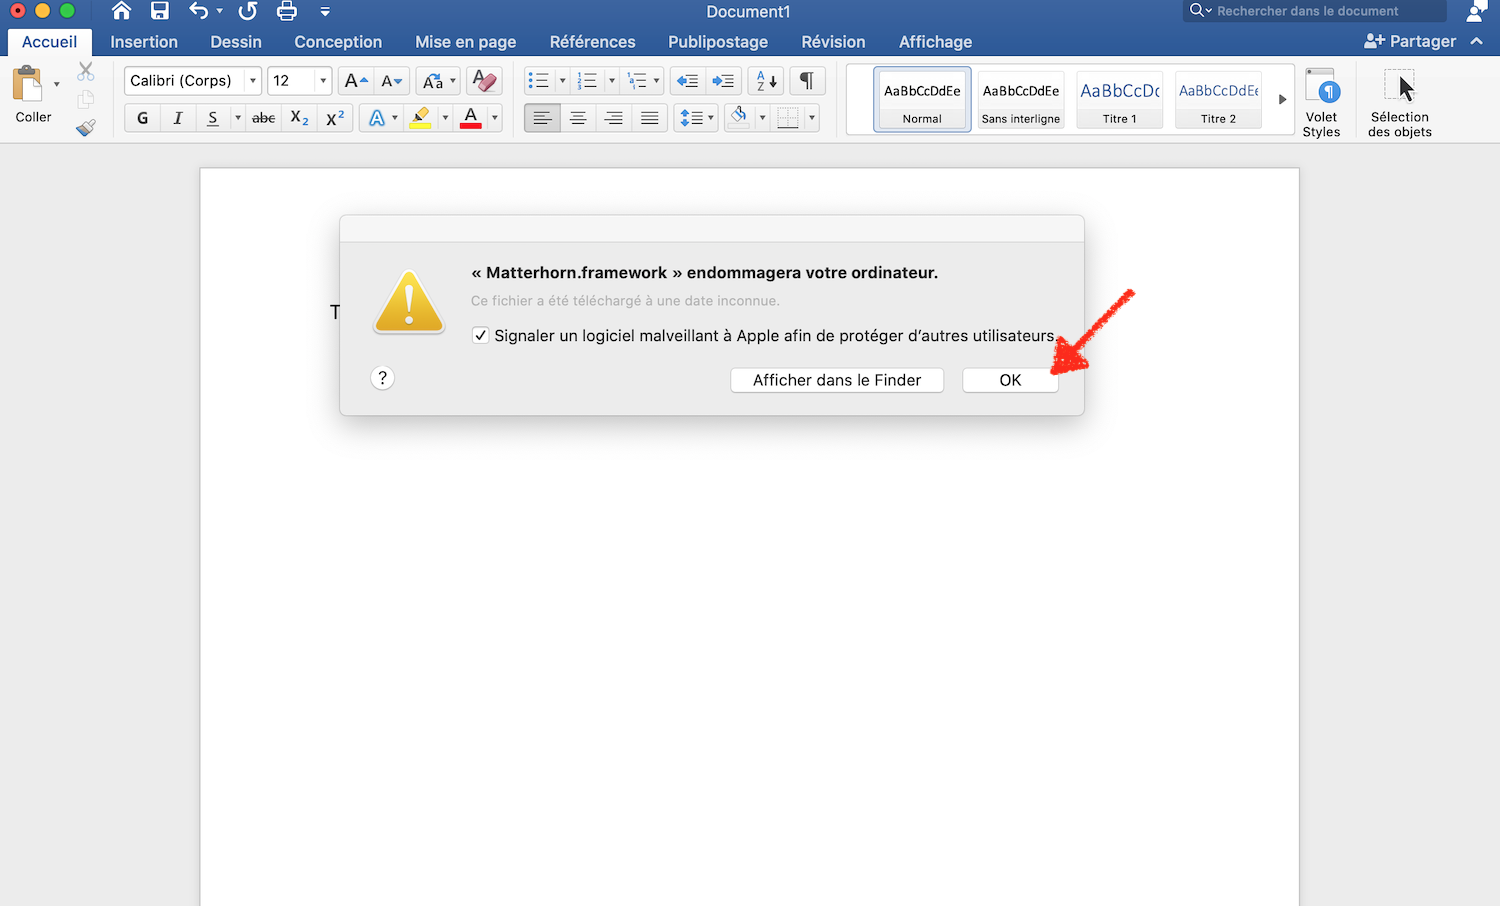
Task: Undo the last action
Action: coord(199,11)
